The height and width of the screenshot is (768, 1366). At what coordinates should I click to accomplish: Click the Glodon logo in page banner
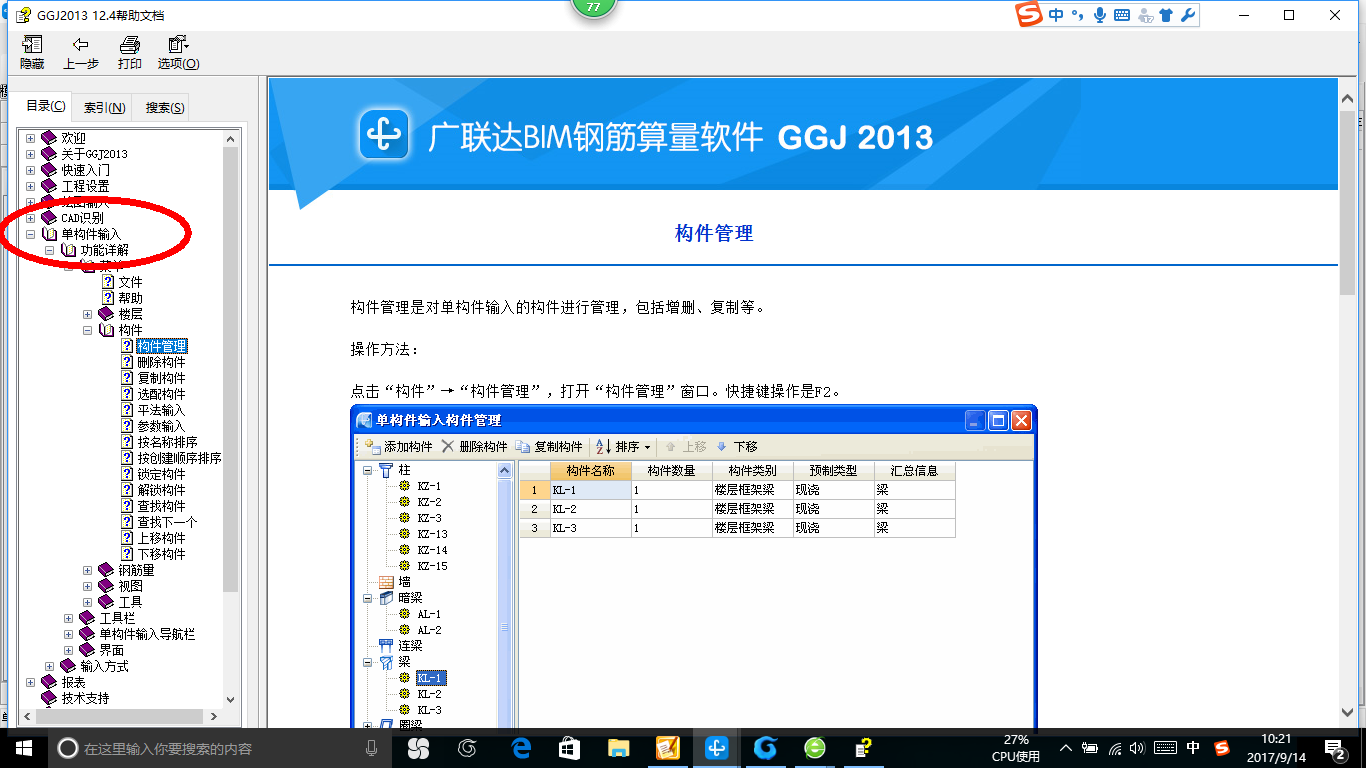385,134
